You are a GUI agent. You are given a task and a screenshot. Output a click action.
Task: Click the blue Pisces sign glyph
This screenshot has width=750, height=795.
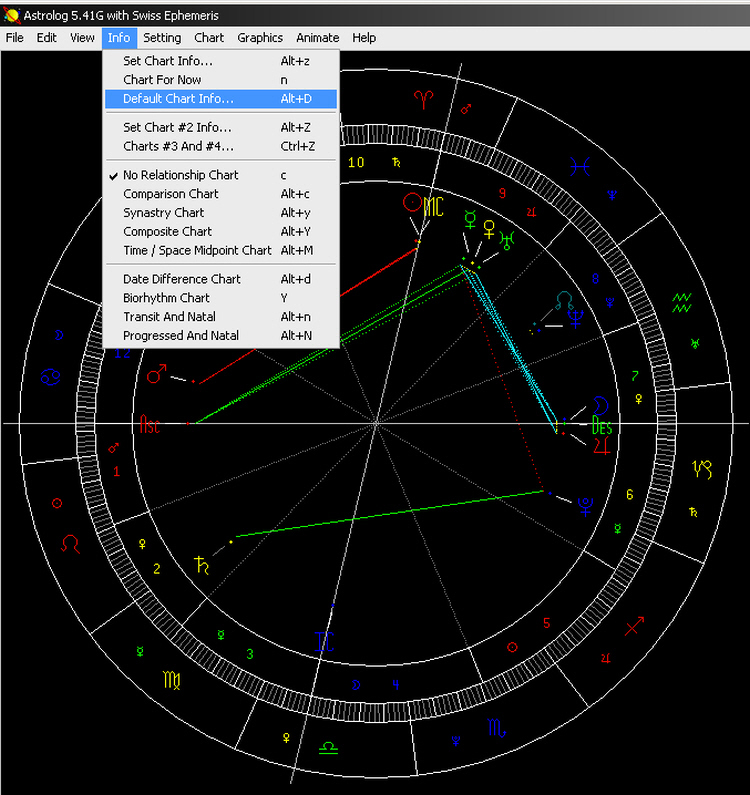tap(580, 167)
